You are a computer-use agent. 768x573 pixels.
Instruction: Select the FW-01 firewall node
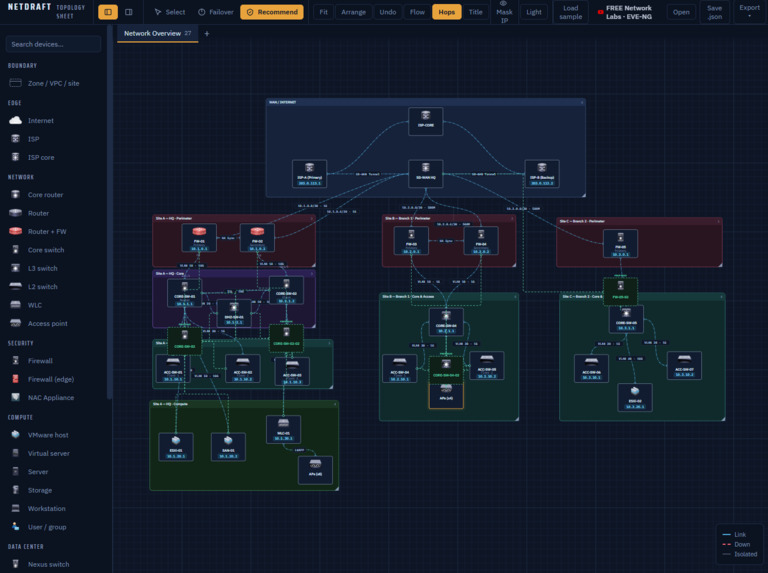tap(199, 238)
